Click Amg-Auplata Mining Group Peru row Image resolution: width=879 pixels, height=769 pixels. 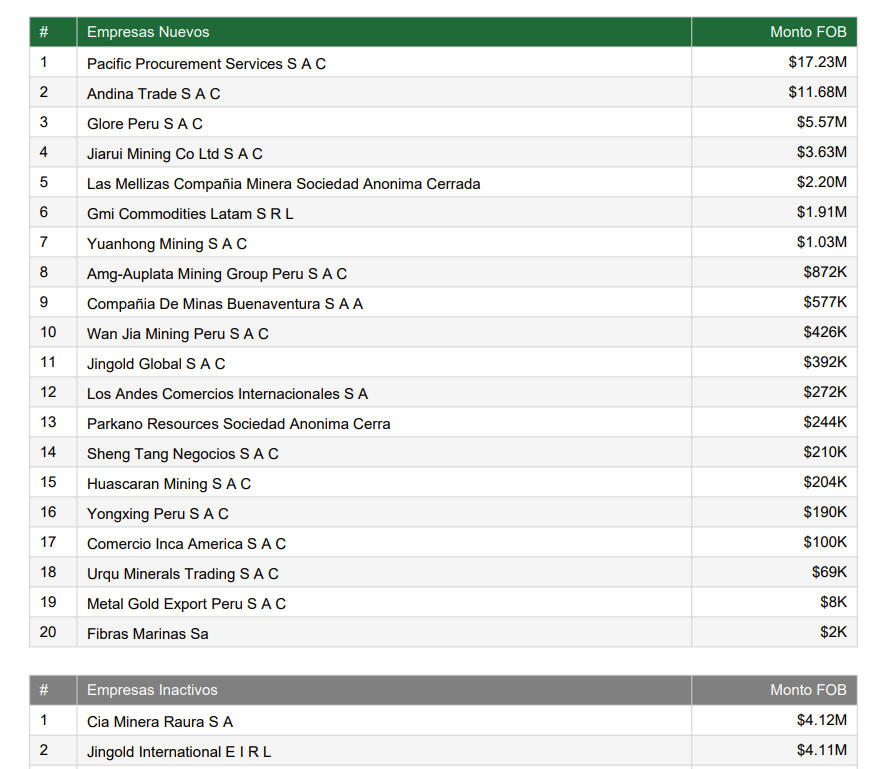216,273
